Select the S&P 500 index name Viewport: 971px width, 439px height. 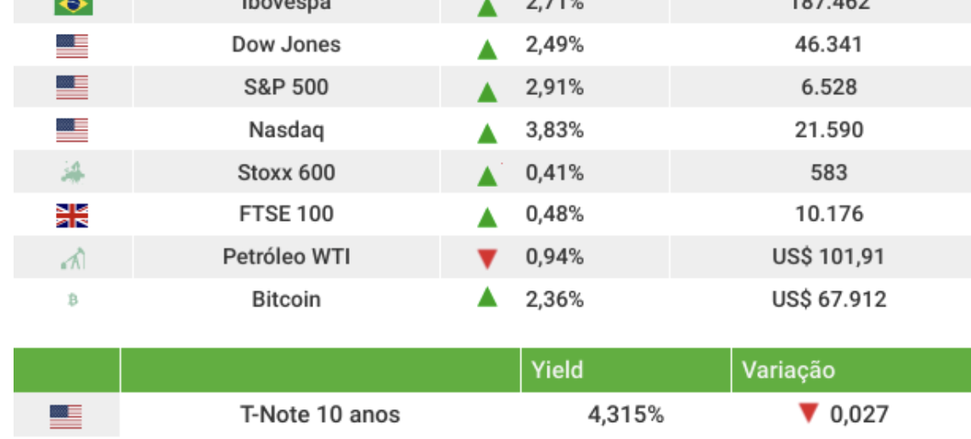point(286,87)
